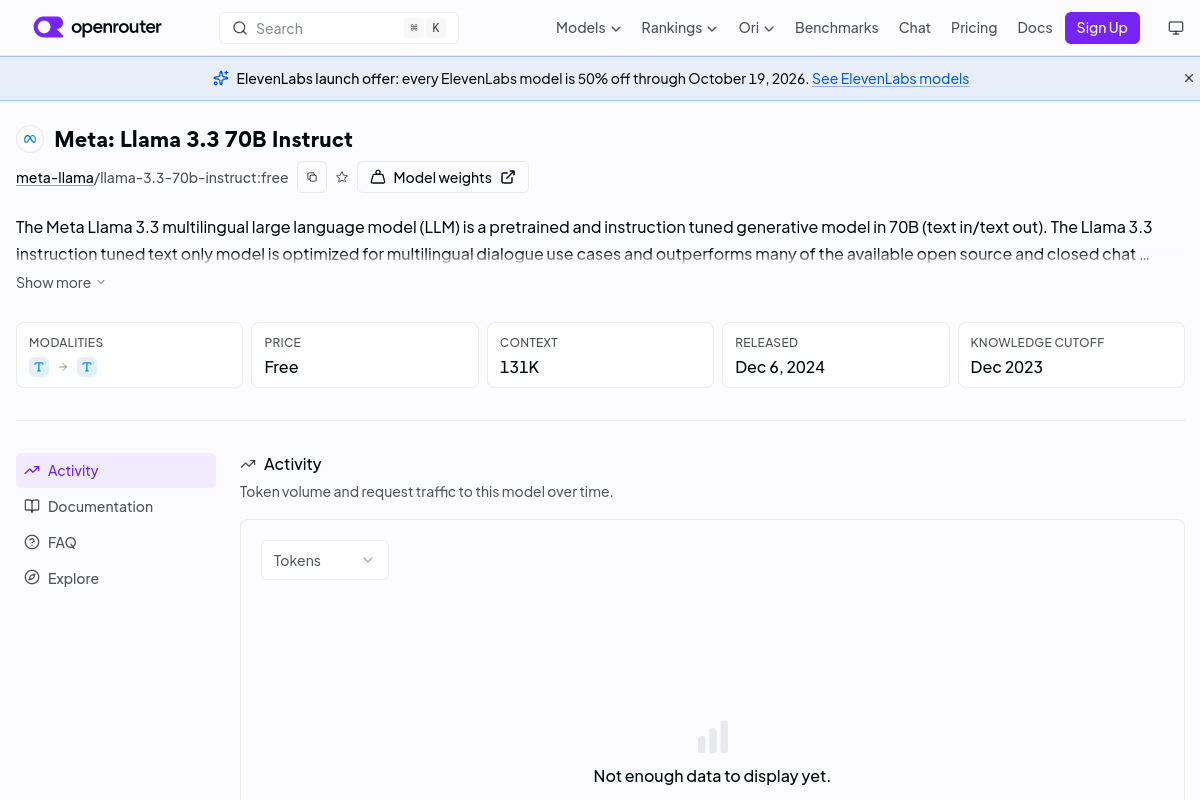Click the output text modality icon
Image resolution: width=1200 pixels, height=800 pixels.
(x=87, y=367)
